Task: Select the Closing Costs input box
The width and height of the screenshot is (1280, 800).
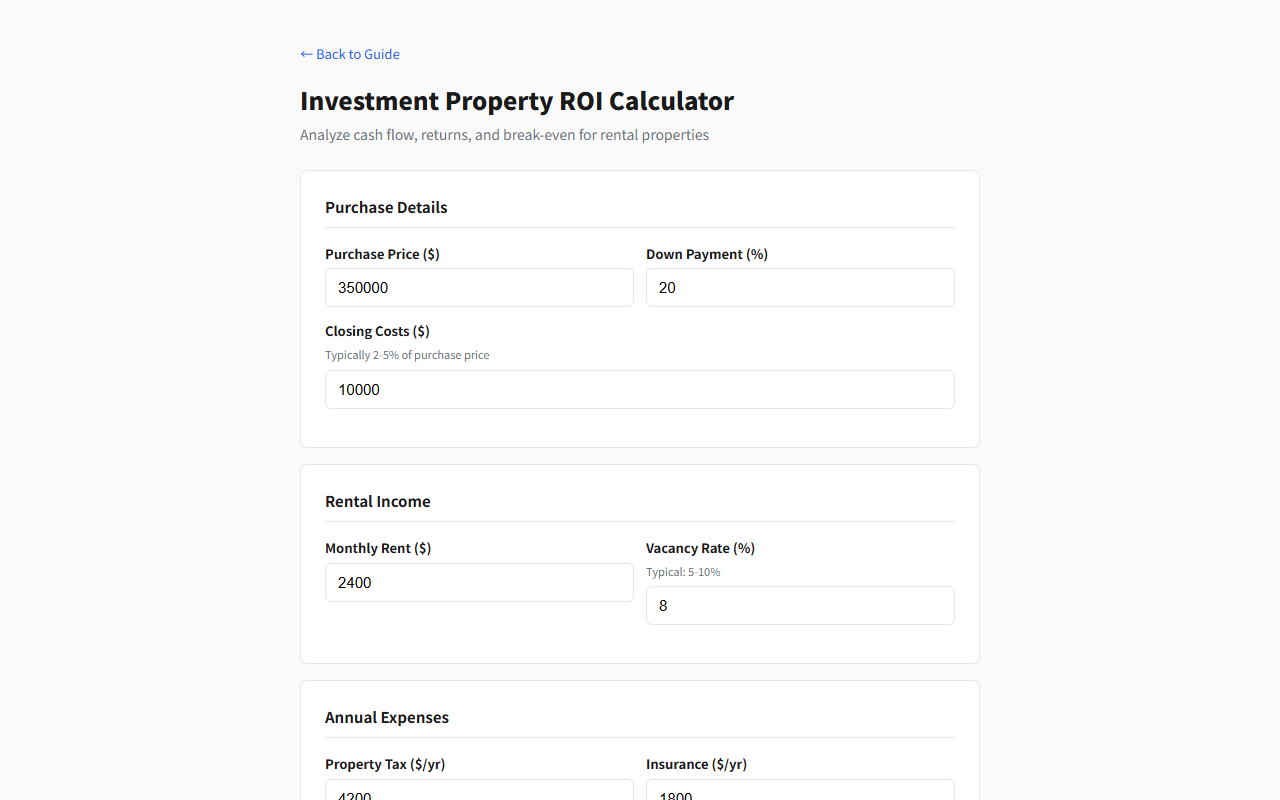Action: point(639,390)
